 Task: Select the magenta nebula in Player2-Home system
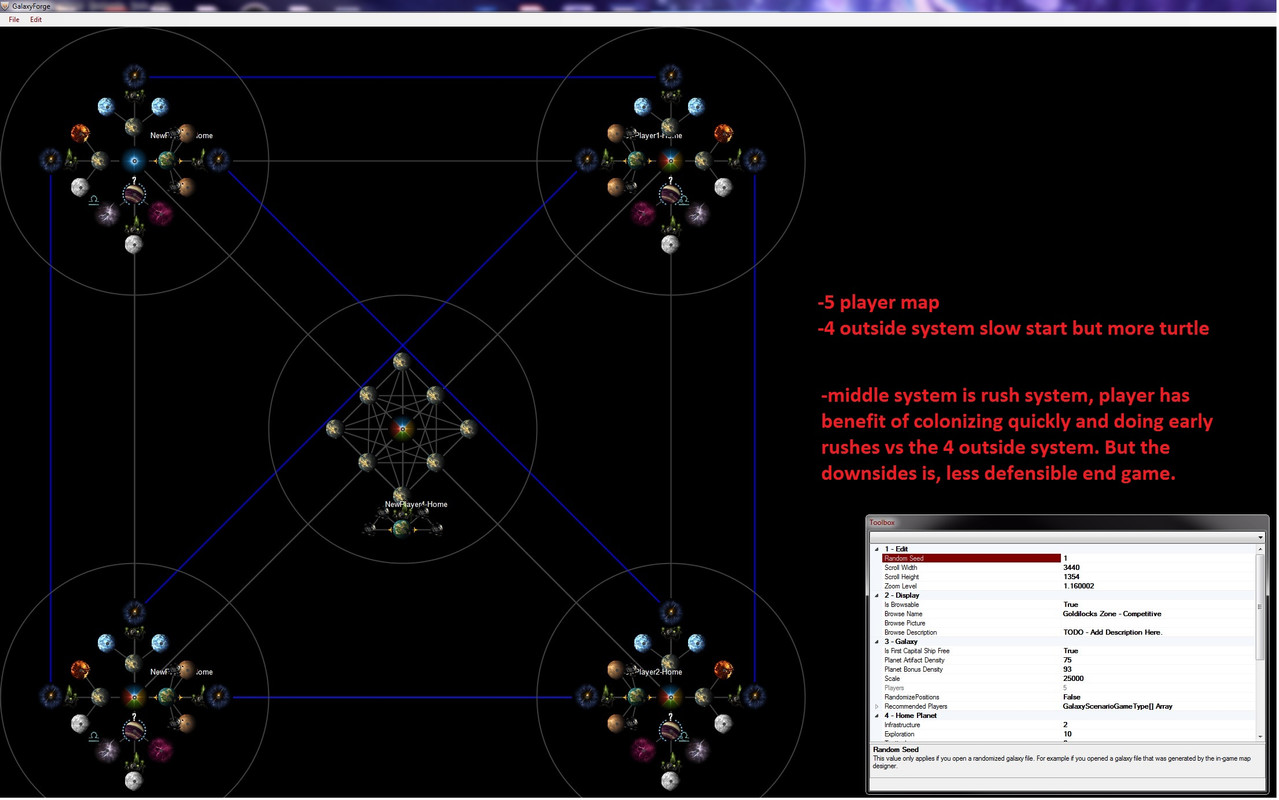click(x=644, y=750)
